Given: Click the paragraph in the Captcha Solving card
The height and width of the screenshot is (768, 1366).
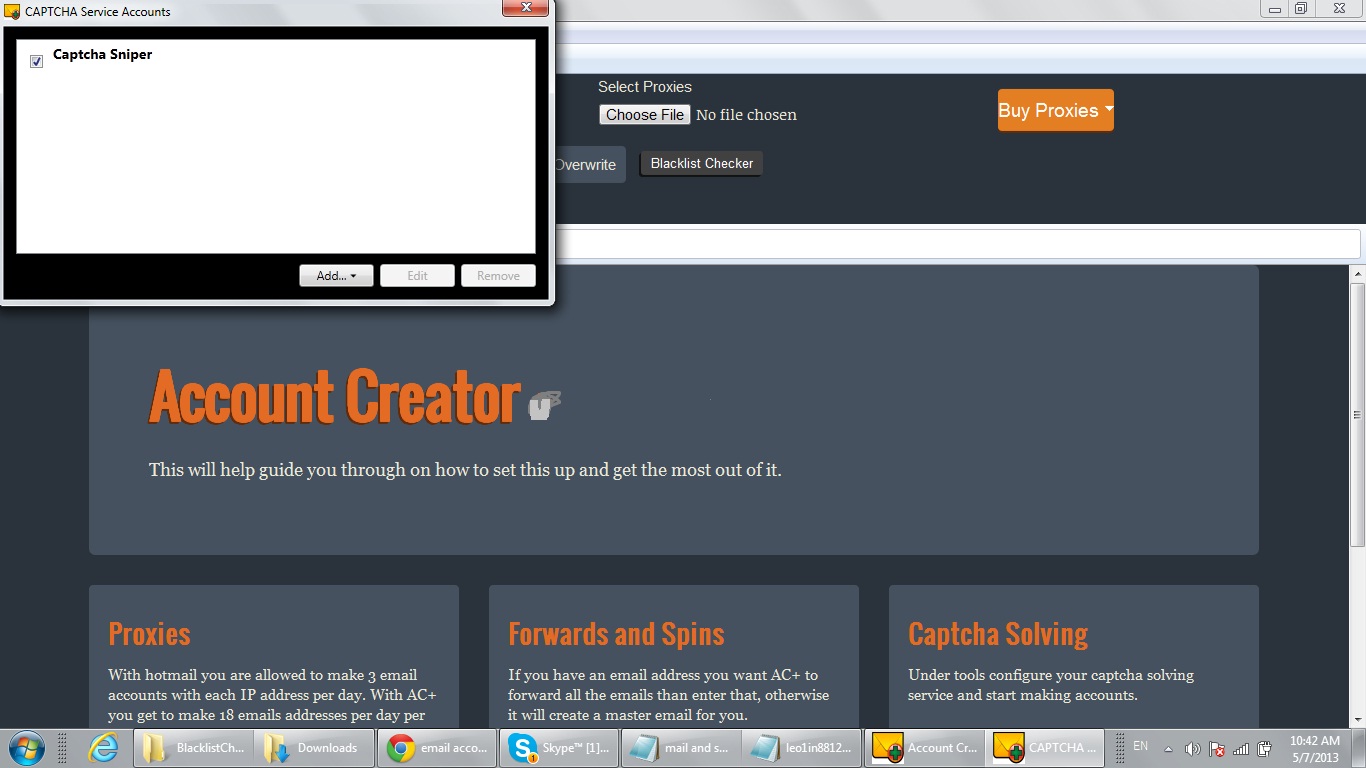Looking at the screenshot, I should [1051, 685].
